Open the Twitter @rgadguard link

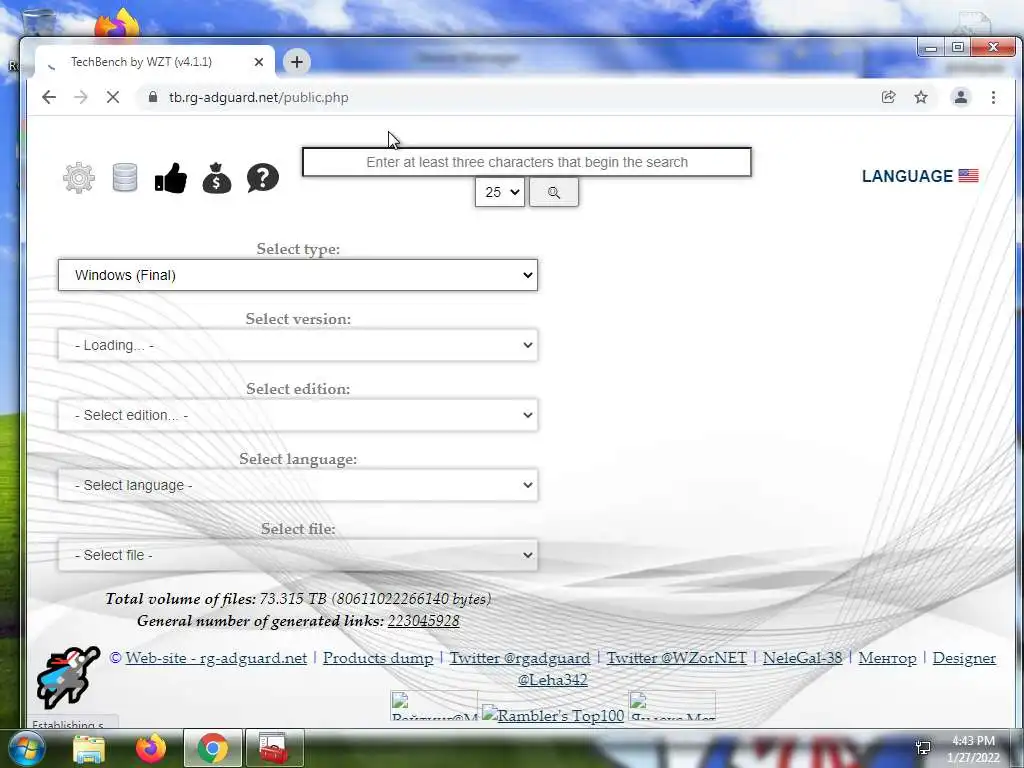(x=520, y=658)
